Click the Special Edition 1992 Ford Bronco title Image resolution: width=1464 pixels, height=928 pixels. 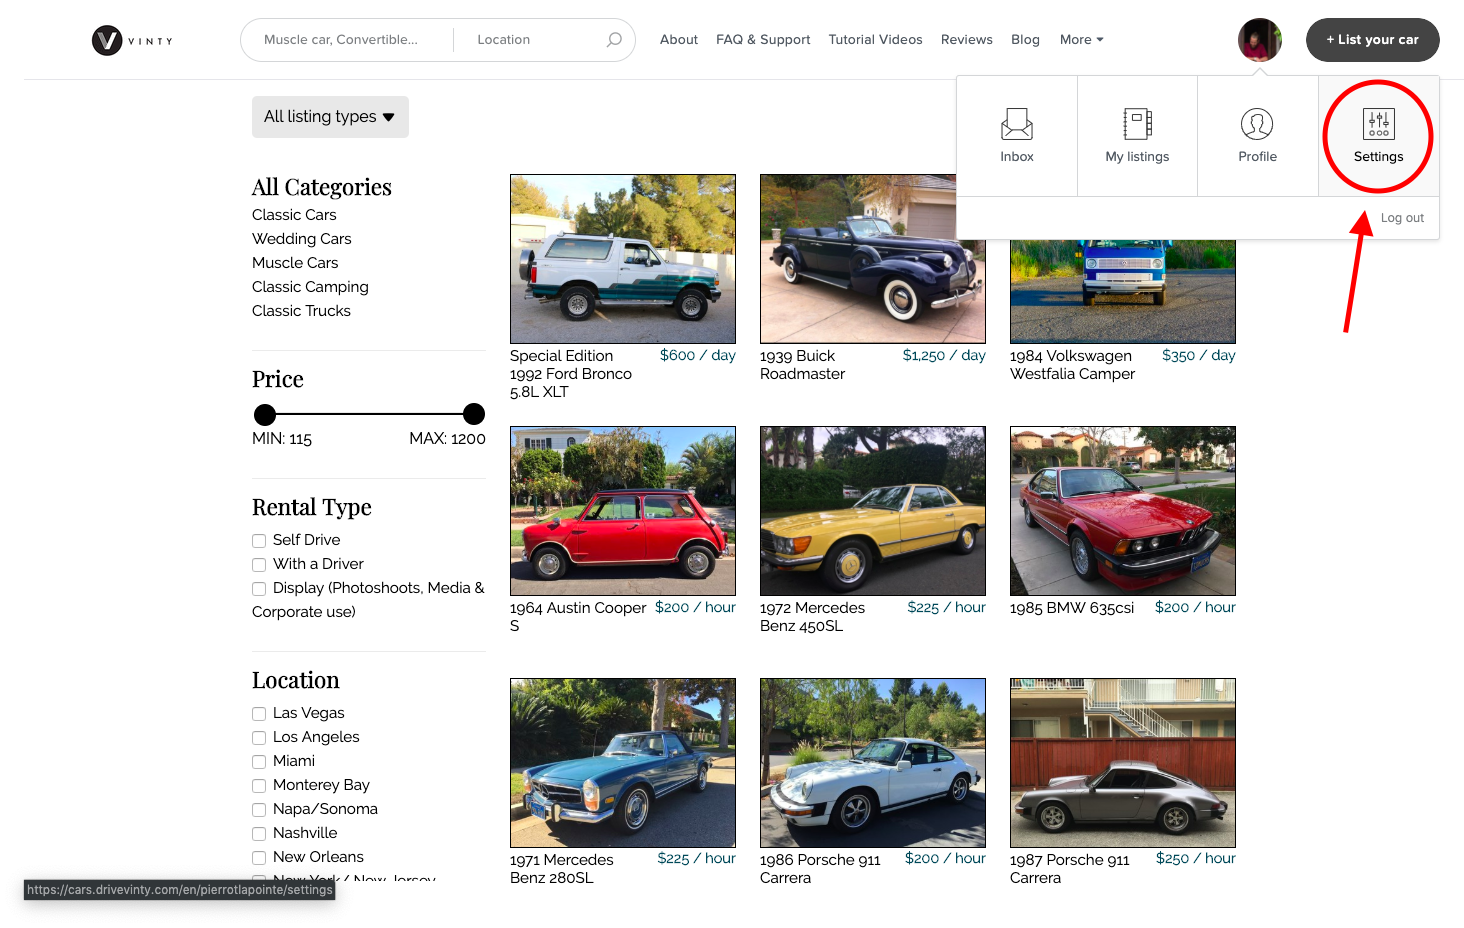[x=571, y=374]
